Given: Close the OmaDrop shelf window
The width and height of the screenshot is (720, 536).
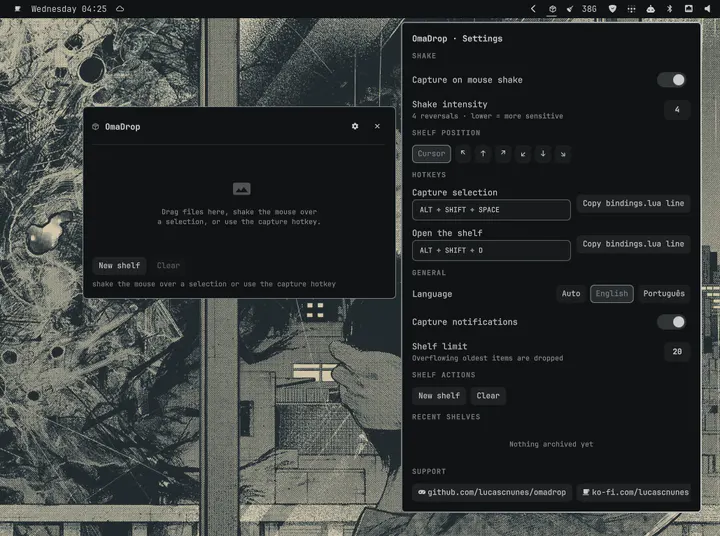Looking at the screenshot, I should 377,126.
